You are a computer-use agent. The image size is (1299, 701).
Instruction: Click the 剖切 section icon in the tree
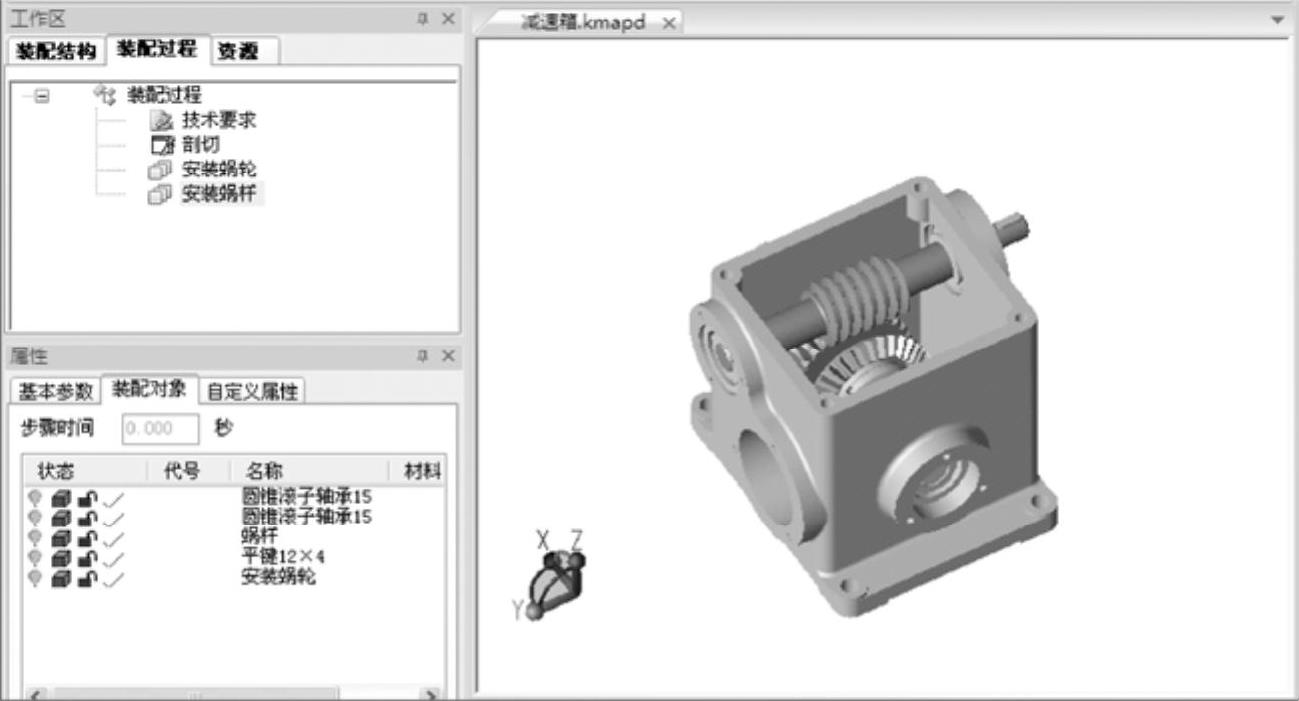click(160, 145)
